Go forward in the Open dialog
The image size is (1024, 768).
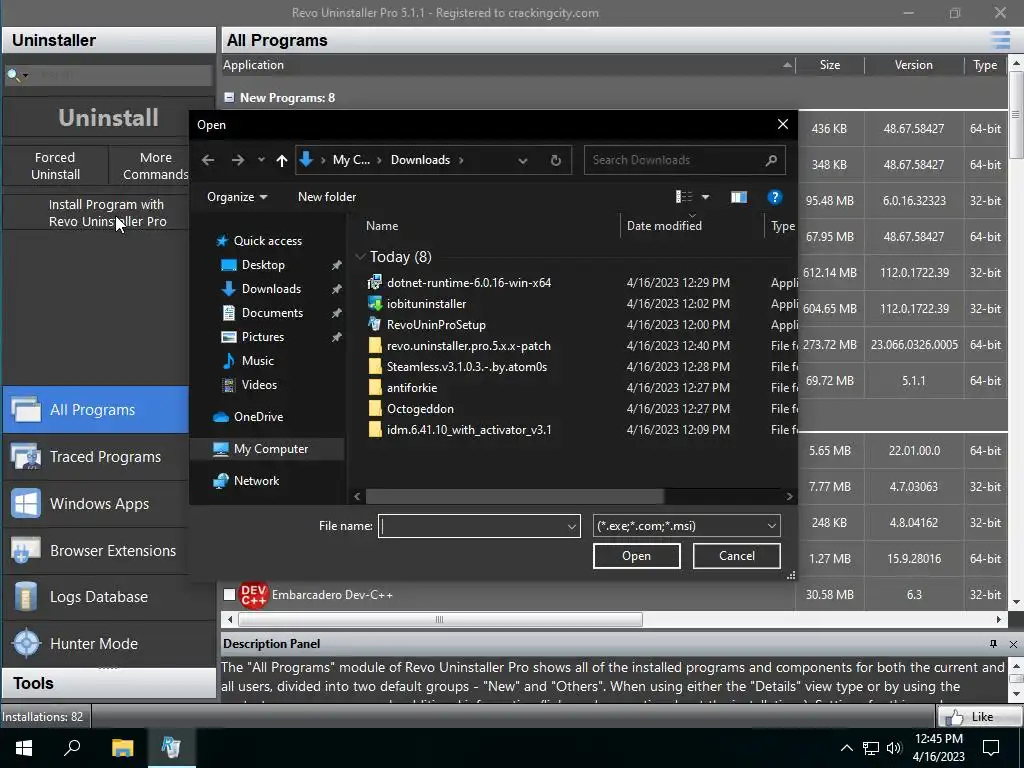pyautogui.click(x=238, y=160)
